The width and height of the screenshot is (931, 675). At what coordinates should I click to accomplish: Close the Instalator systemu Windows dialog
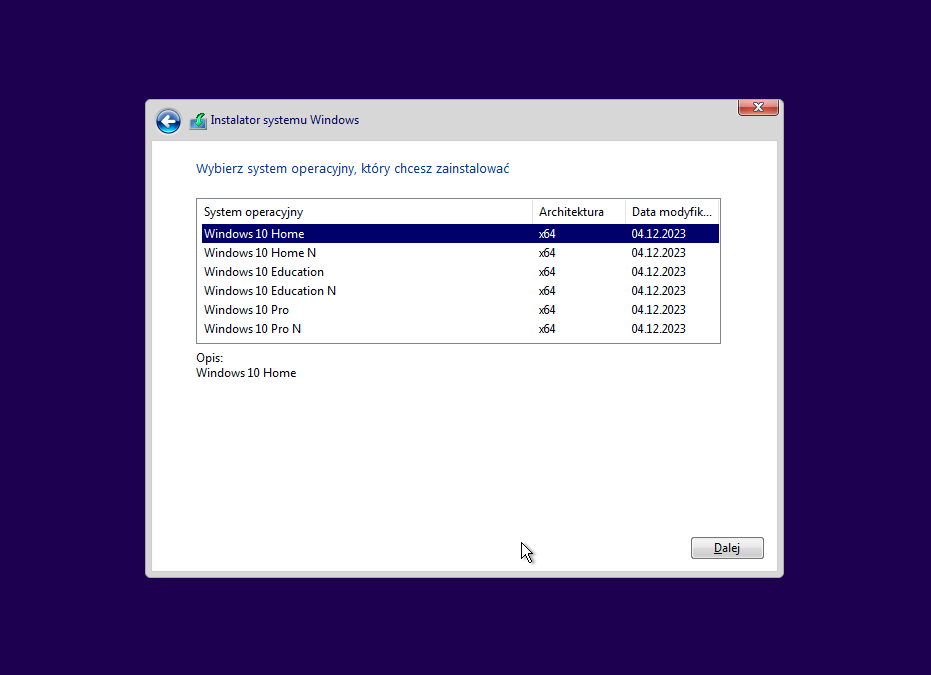(x=758, y=107)
